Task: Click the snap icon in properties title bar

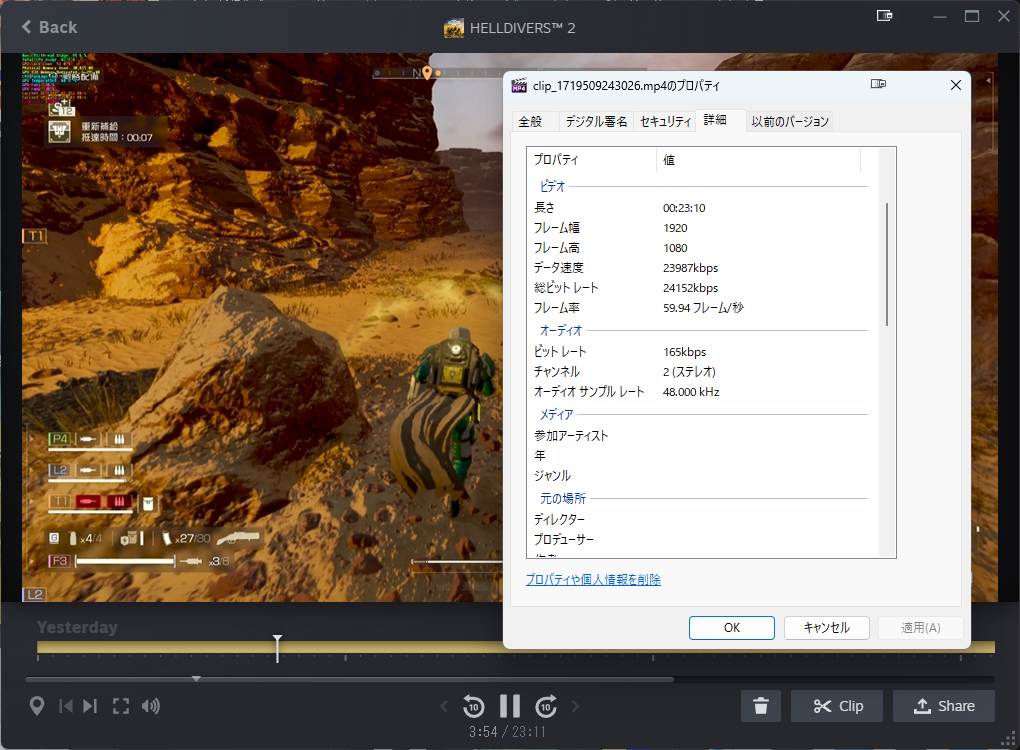Action: click(x=878, y=83)
